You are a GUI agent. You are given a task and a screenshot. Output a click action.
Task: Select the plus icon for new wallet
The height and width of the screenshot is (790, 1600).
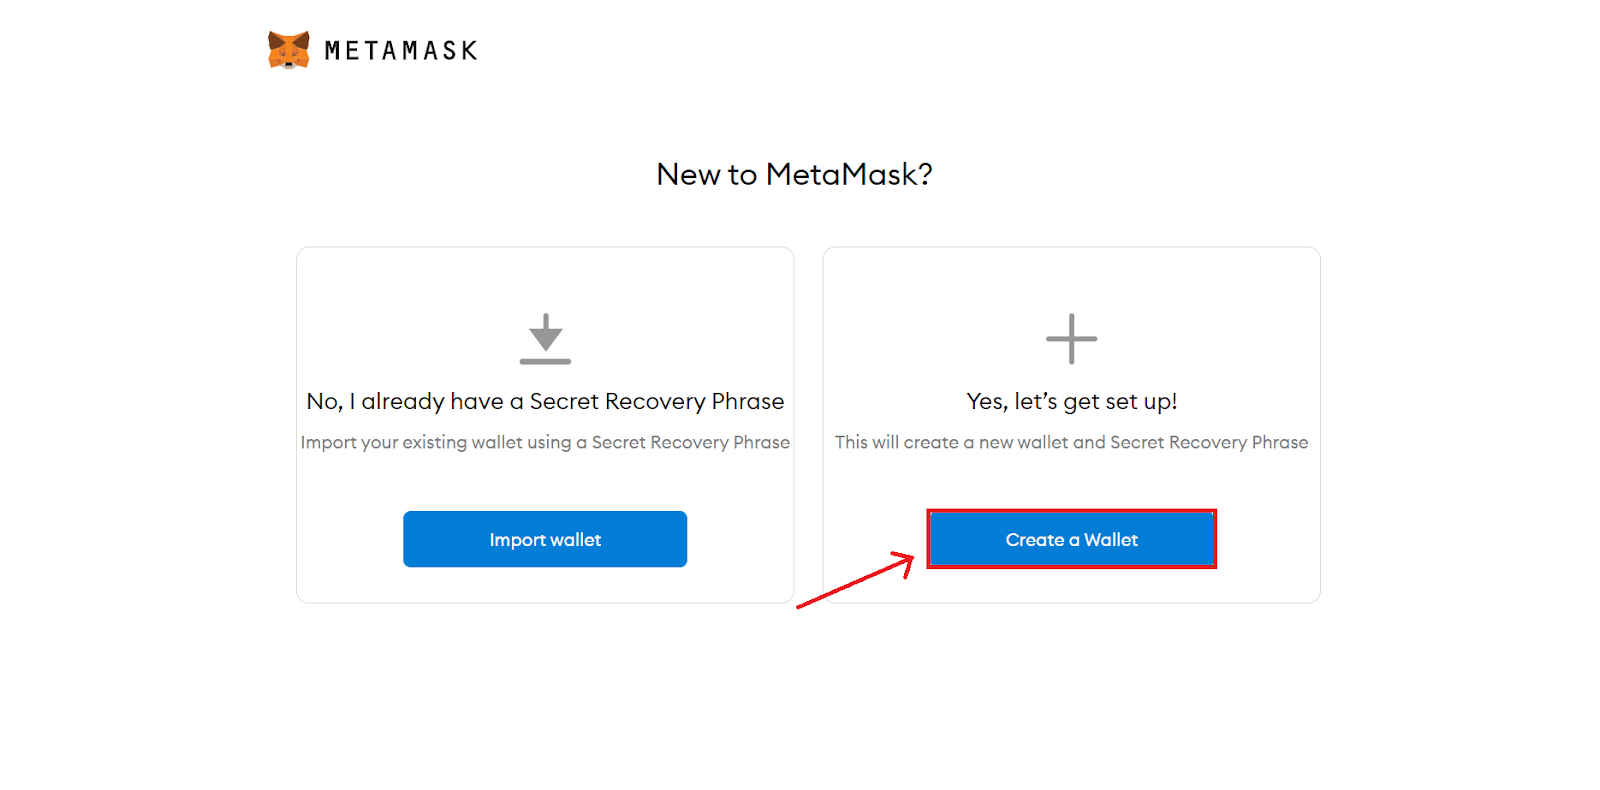tap(1071, 339)
